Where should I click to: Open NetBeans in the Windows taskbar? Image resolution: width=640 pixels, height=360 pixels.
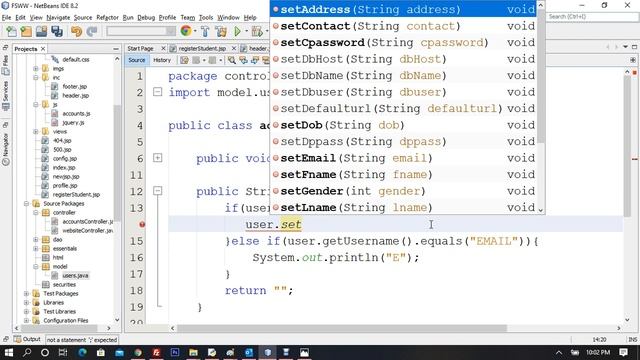(267, 352)
